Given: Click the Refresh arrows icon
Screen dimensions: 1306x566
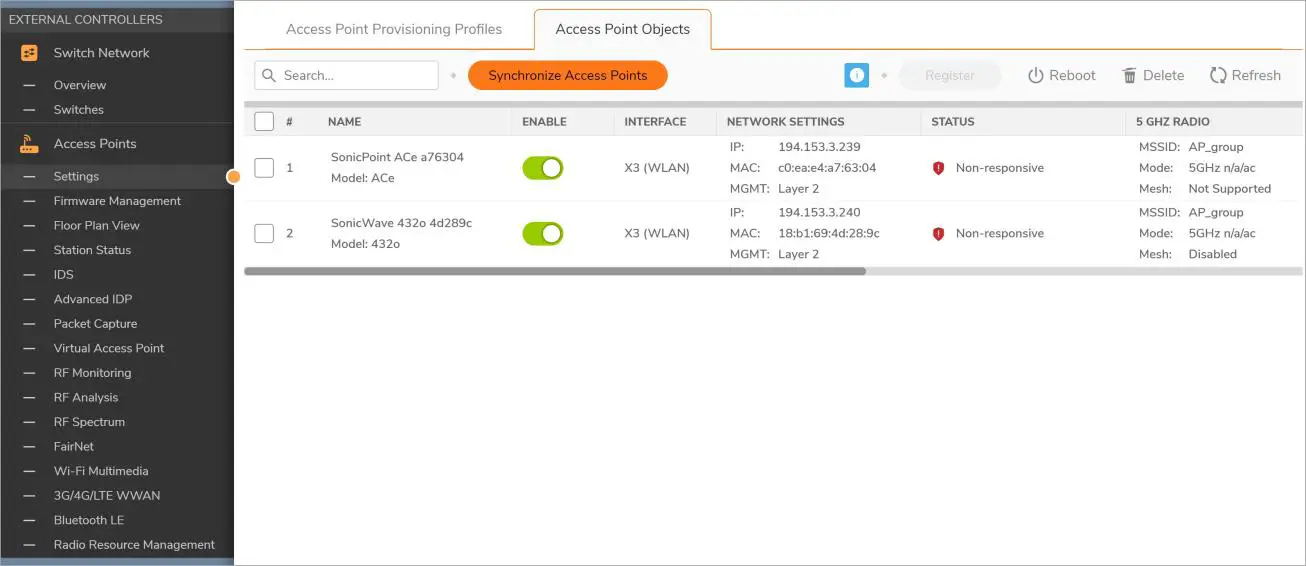Looking at the screenshot, I should point(1218,76).
